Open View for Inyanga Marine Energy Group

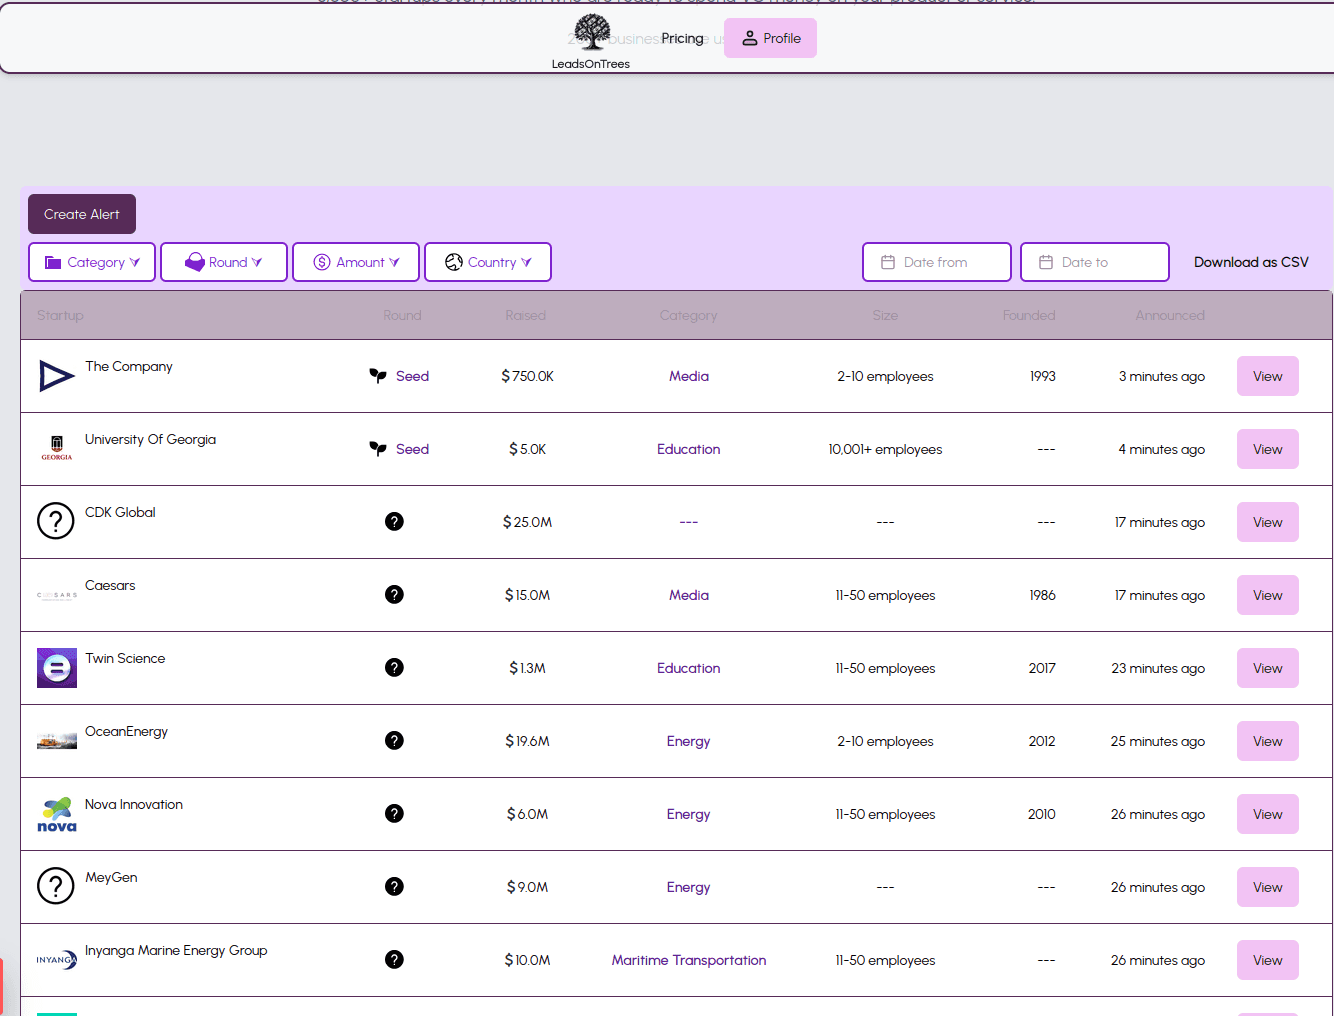1268,960
